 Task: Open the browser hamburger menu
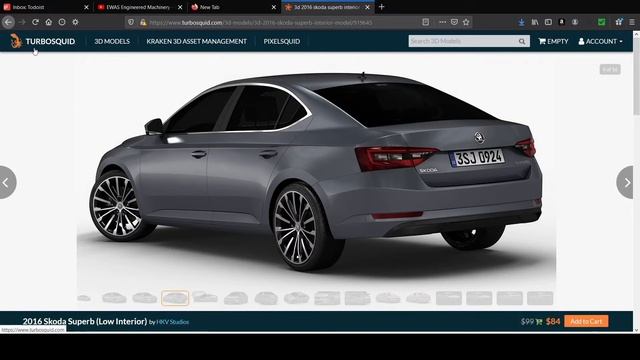tap(632, 22)
